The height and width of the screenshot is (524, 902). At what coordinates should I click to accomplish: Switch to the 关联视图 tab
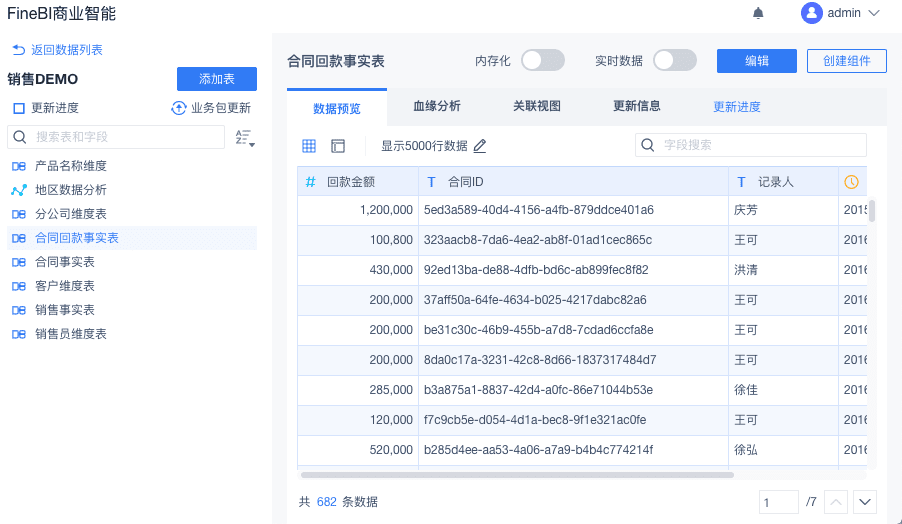537,106
